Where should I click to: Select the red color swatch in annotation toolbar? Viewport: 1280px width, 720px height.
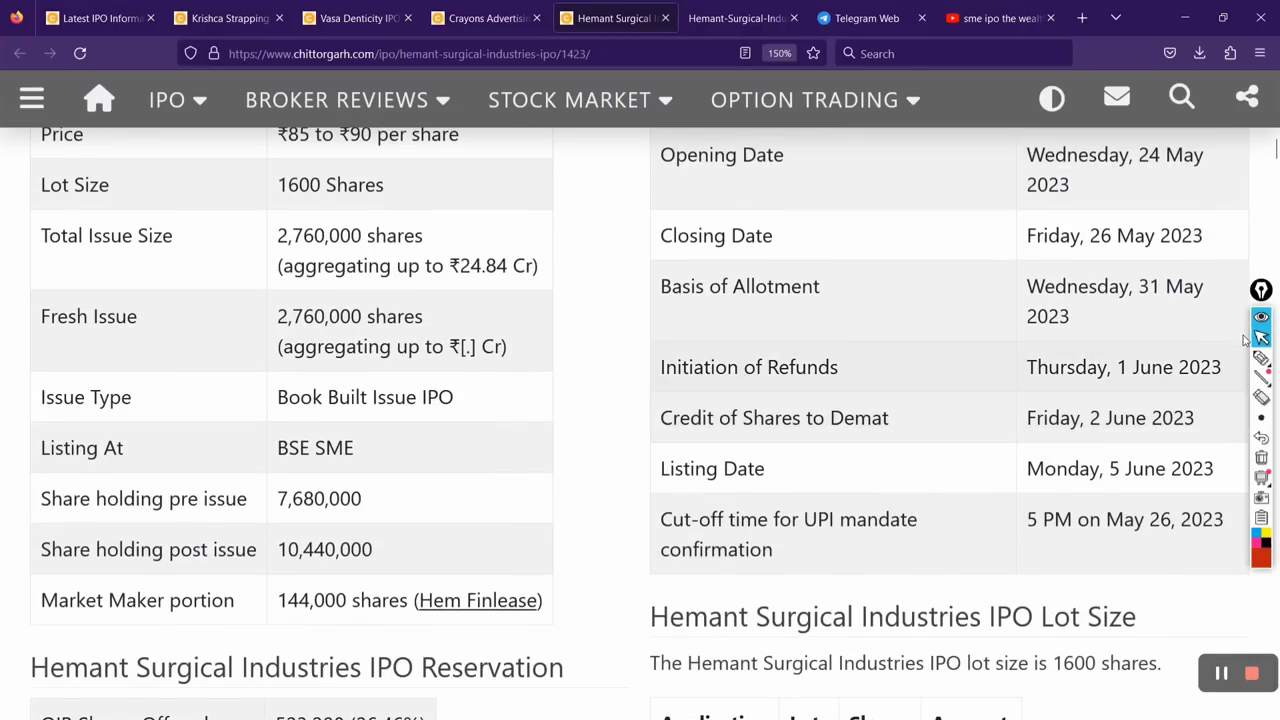(1261, 557)
